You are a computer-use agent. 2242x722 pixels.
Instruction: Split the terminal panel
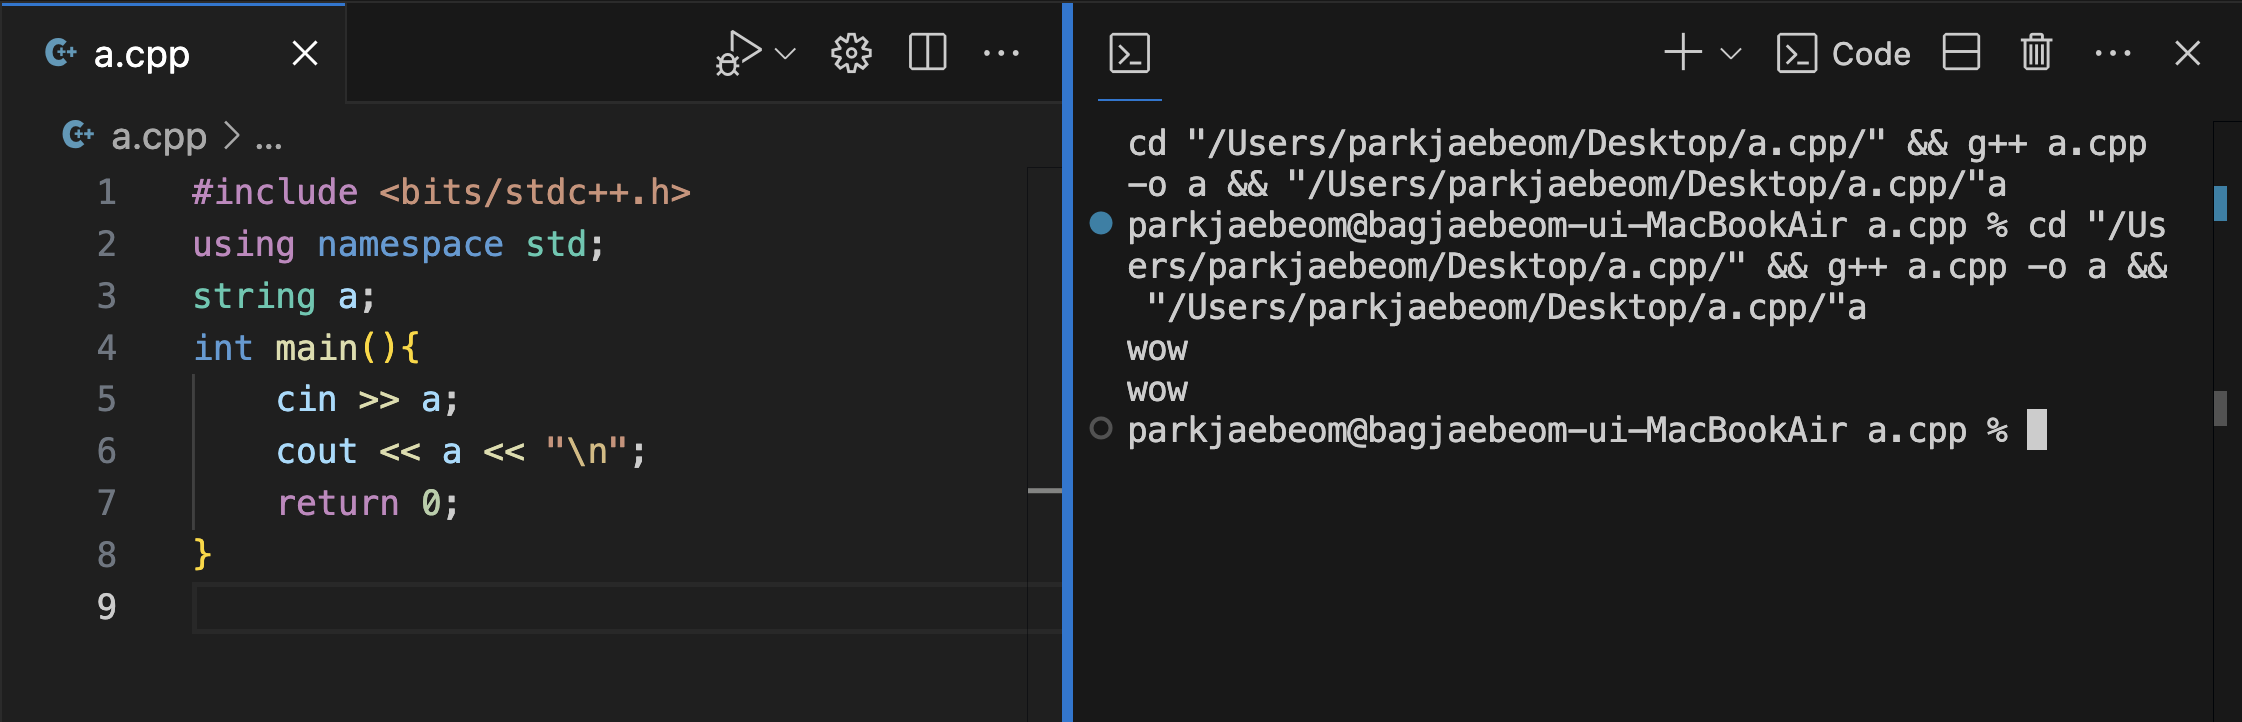coord(1961,52)
